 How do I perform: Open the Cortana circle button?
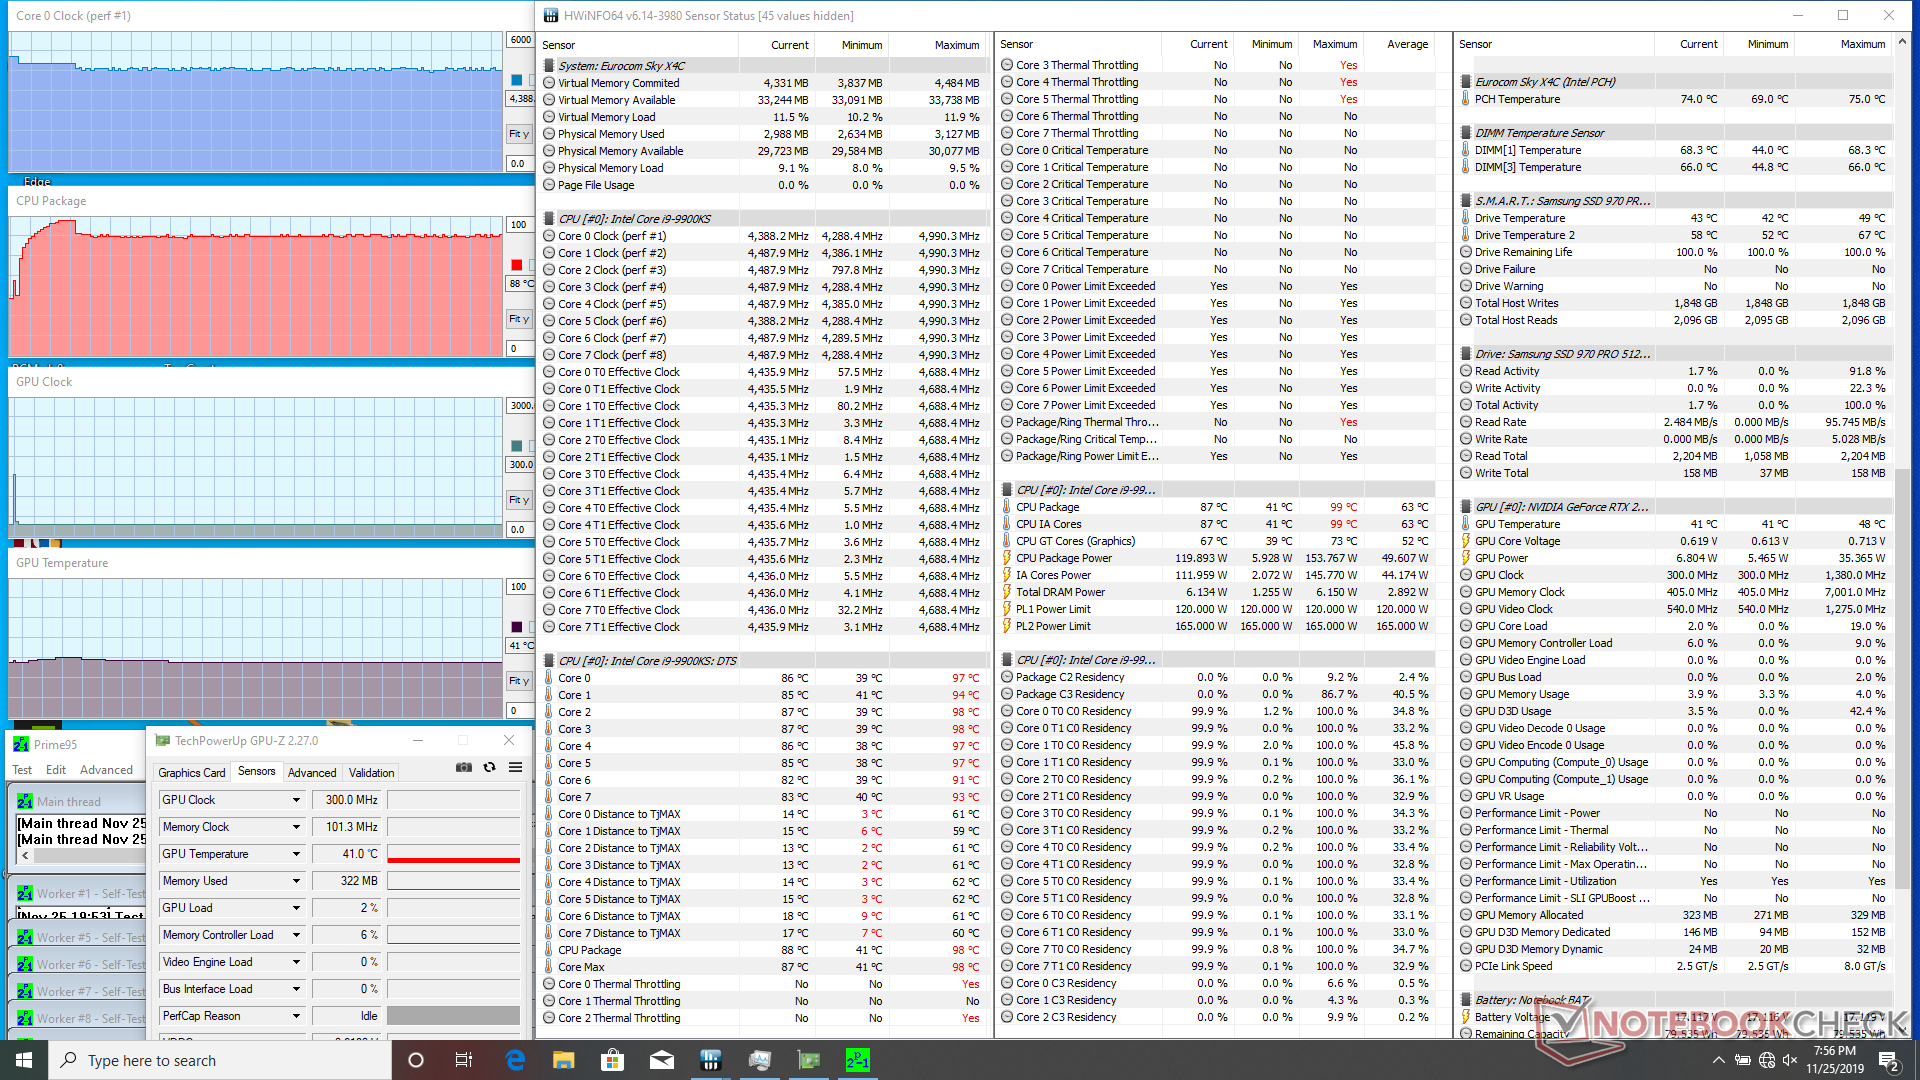416,1060
